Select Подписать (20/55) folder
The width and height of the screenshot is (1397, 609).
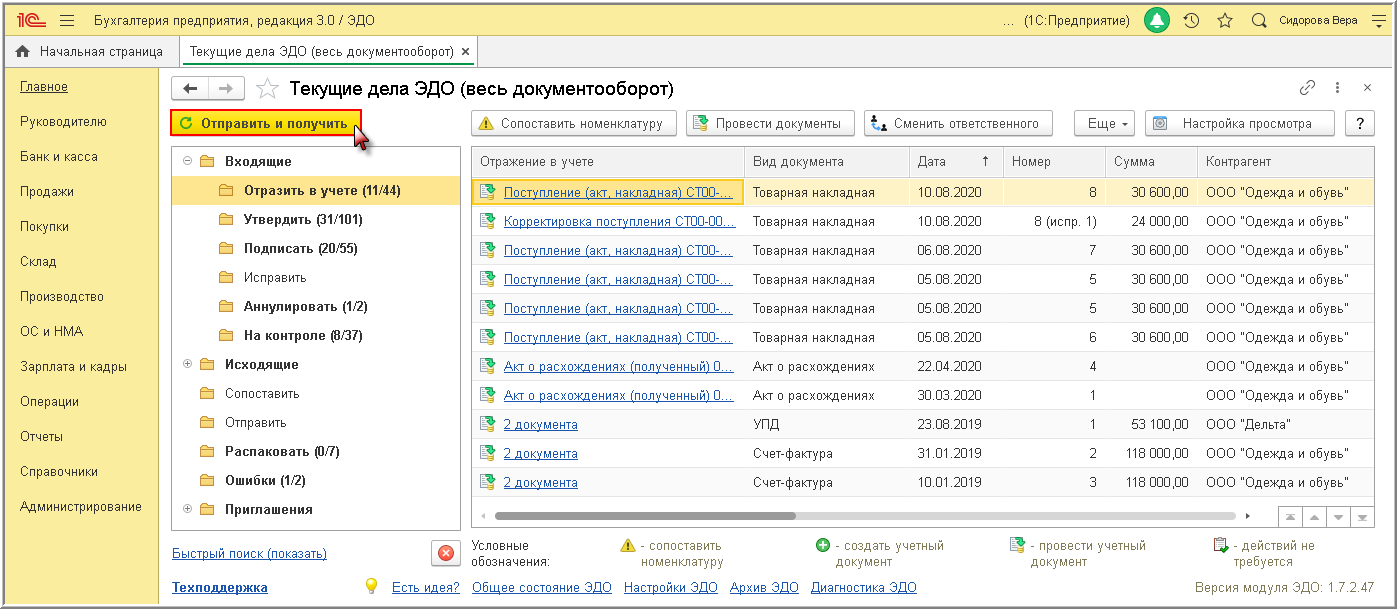300,248
